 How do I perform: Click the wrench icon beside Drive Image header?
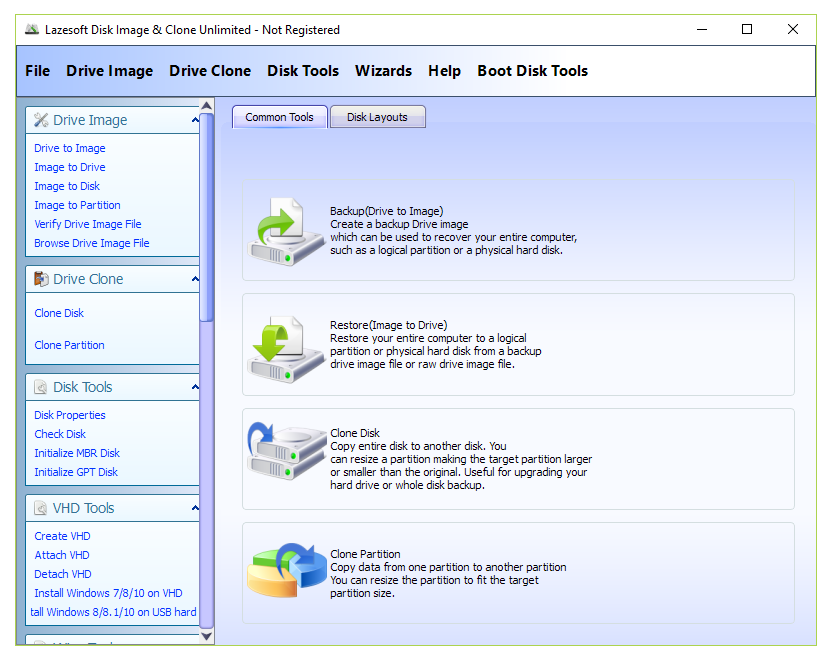40,119
